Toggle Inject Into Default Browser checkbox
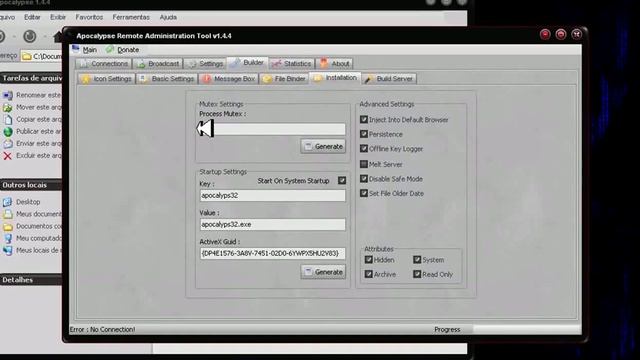This screenshot has height=360, width=640. [x=364, y=120]
